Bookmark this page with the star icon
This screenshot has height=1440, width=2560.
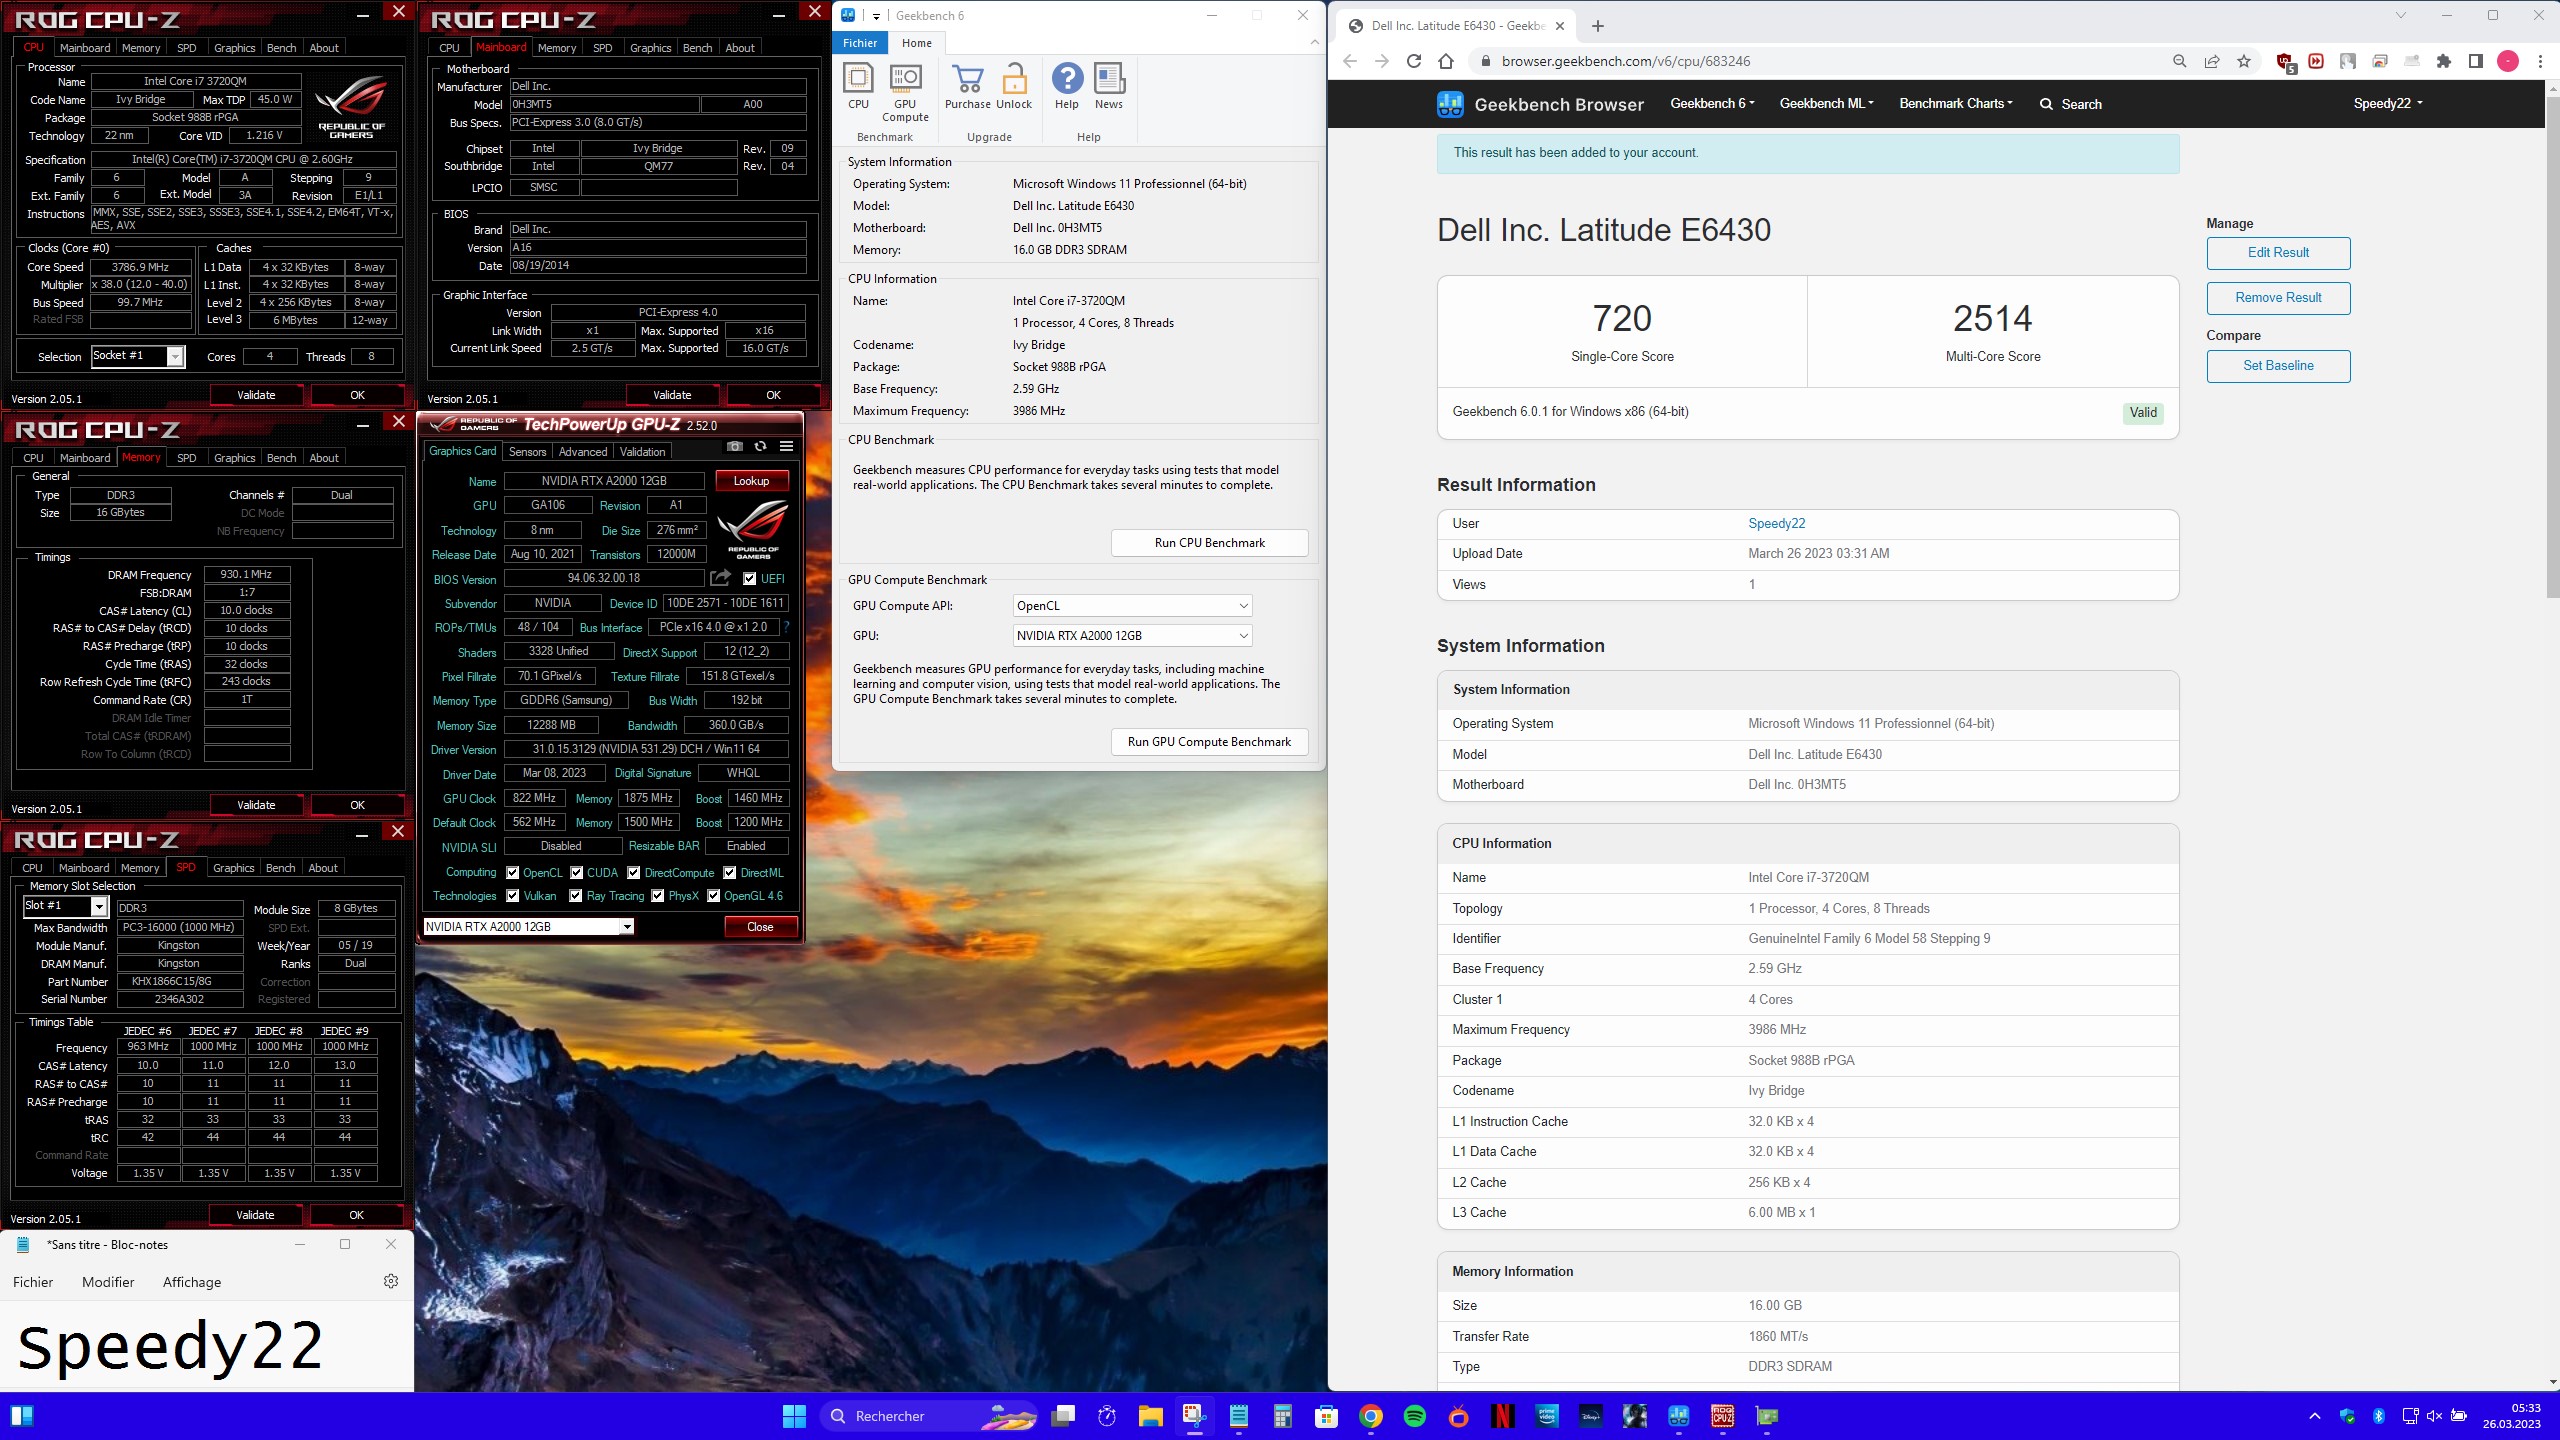tap(2244, 61)
